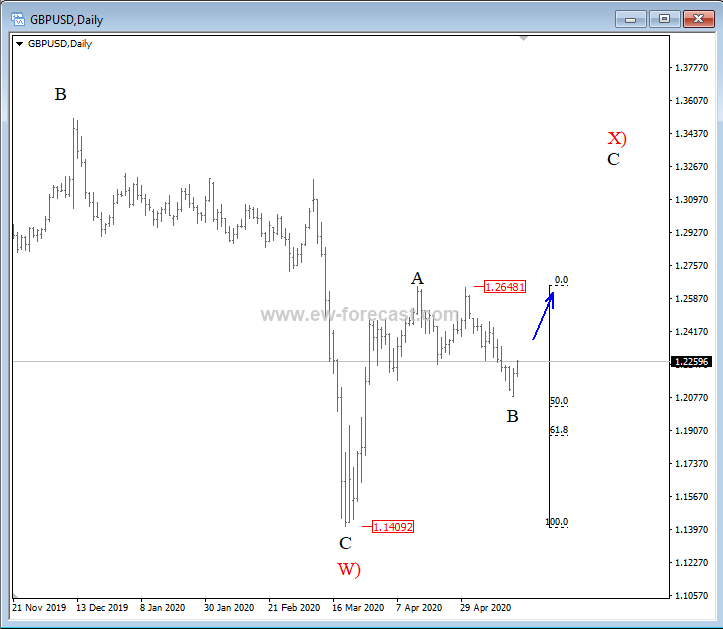Screen dimensions: 723x629
Task: Click the Fibonacci 0.0 level marker
Action: point(561,281)
